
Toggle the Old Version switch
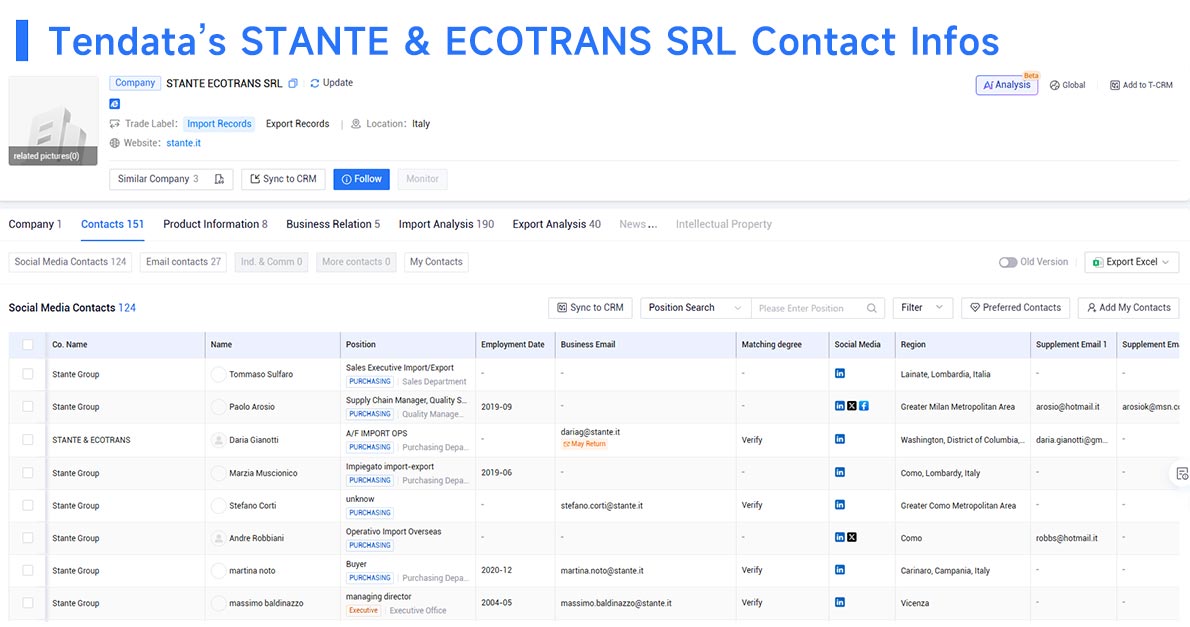point(1008,263)
